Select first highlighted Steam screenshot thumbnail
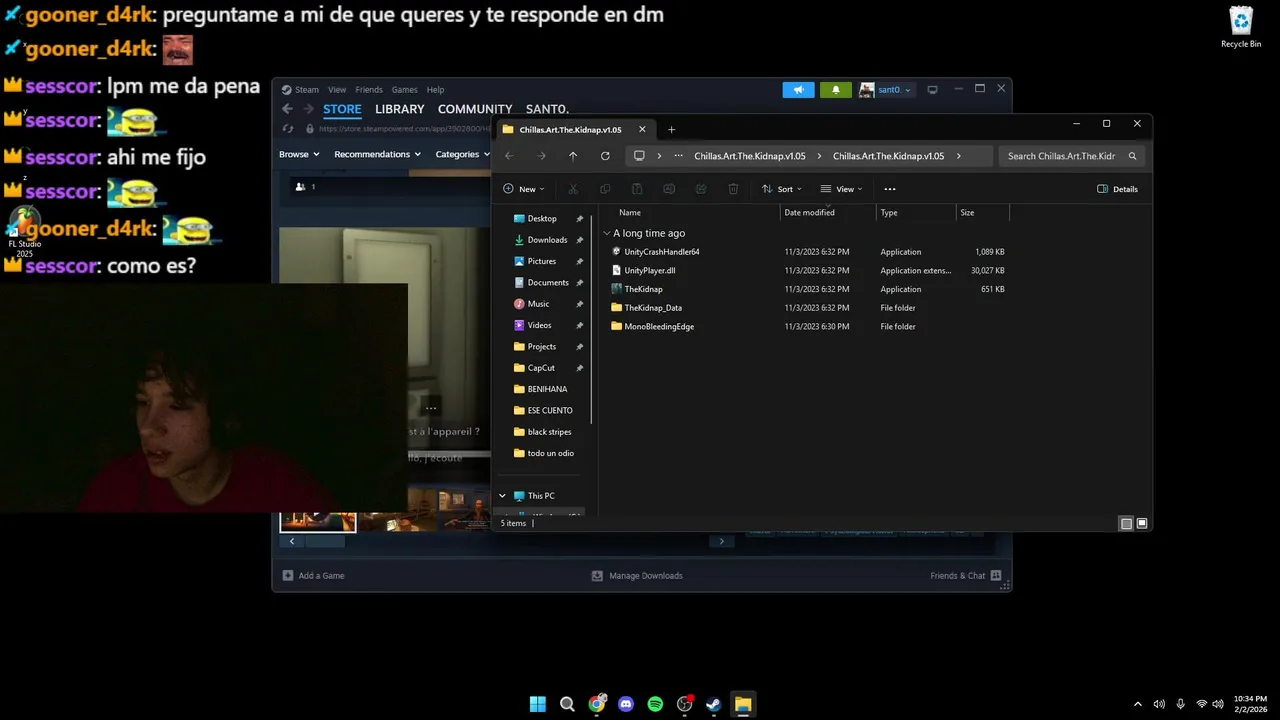The height and width of the screenshot is (720, 1280). click(317, 521)
